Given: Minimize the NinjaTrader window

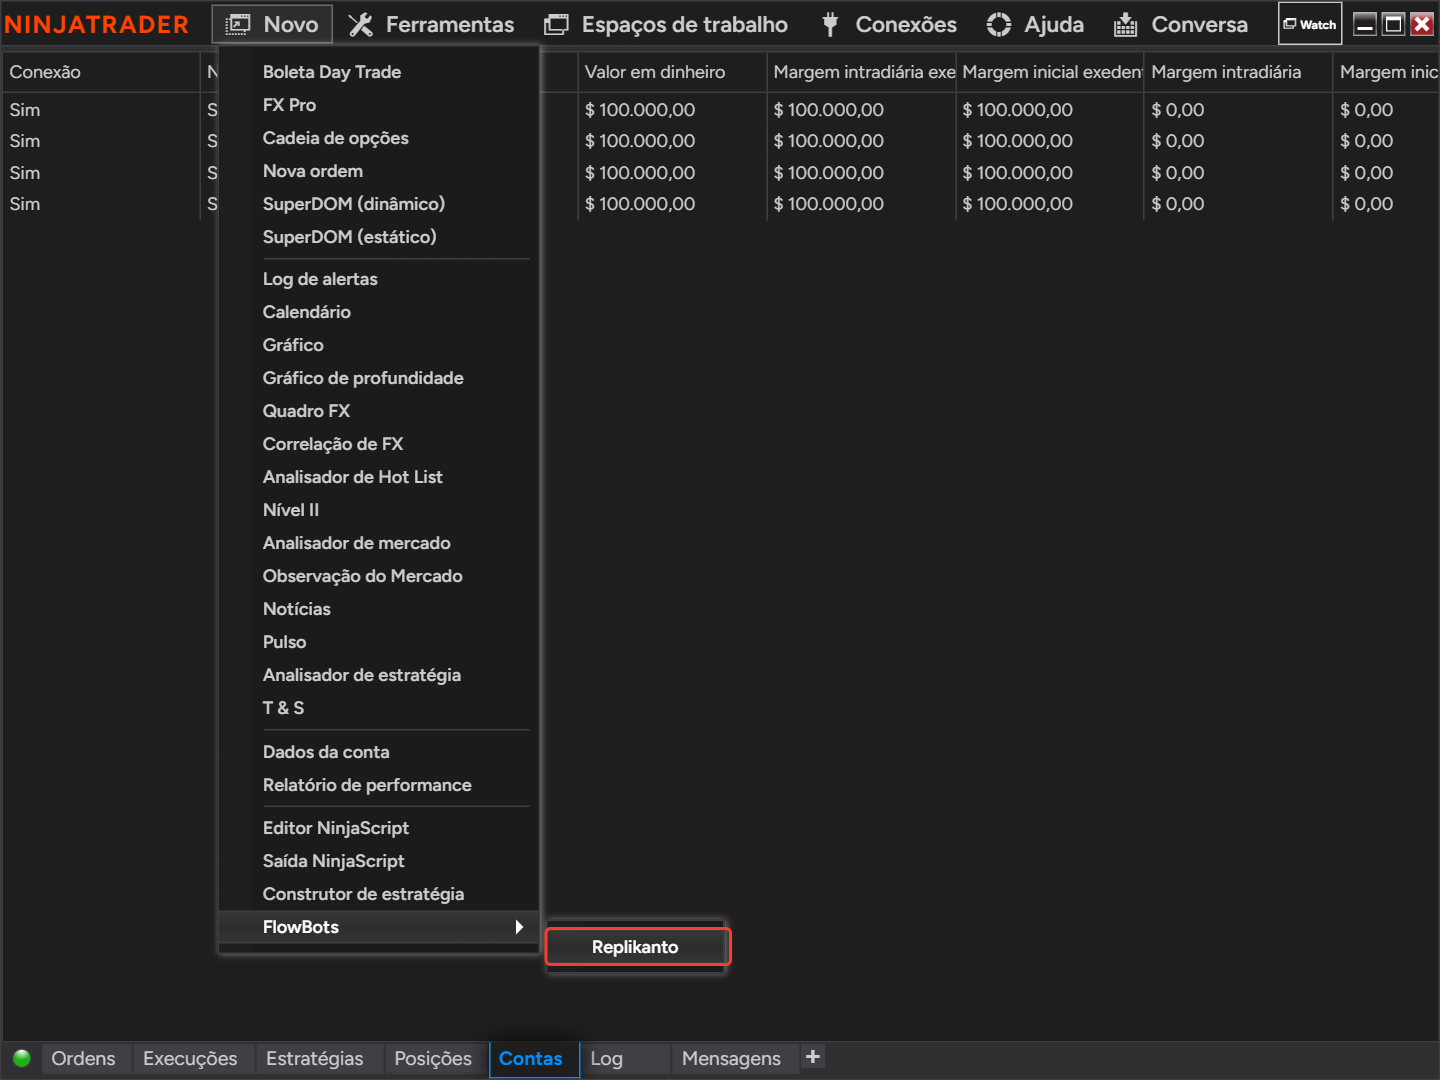Looking at the screenshot, I should coord(1365,24).
